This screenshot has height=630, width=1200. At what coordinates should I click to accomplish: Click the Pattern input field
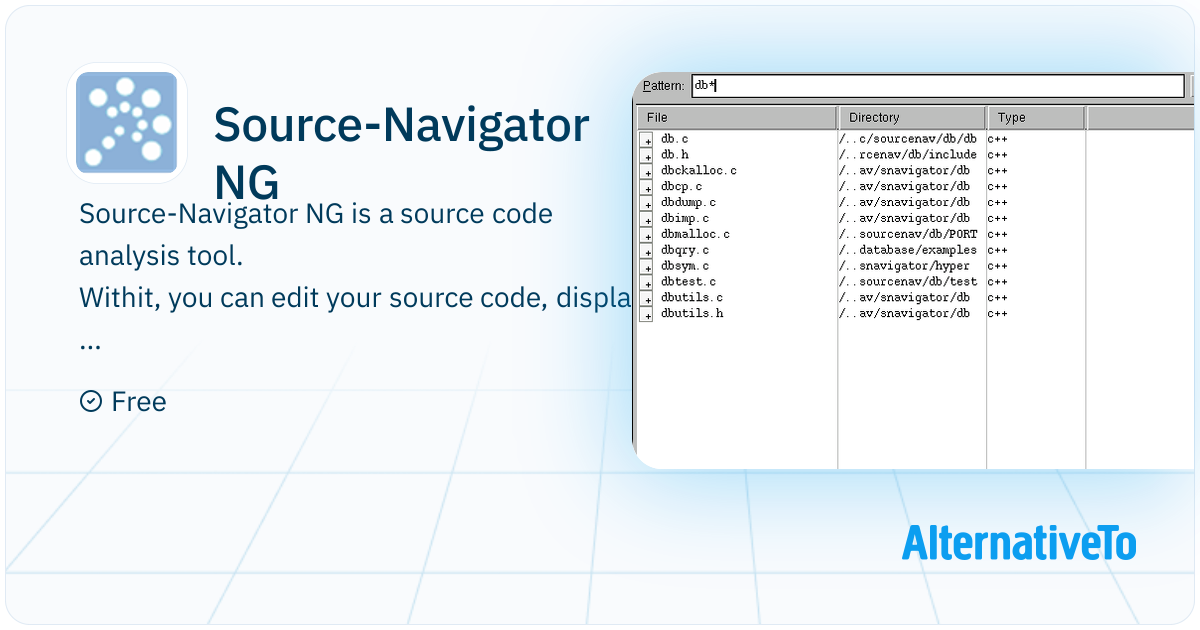pyautogui.click(x=938, y=86)
